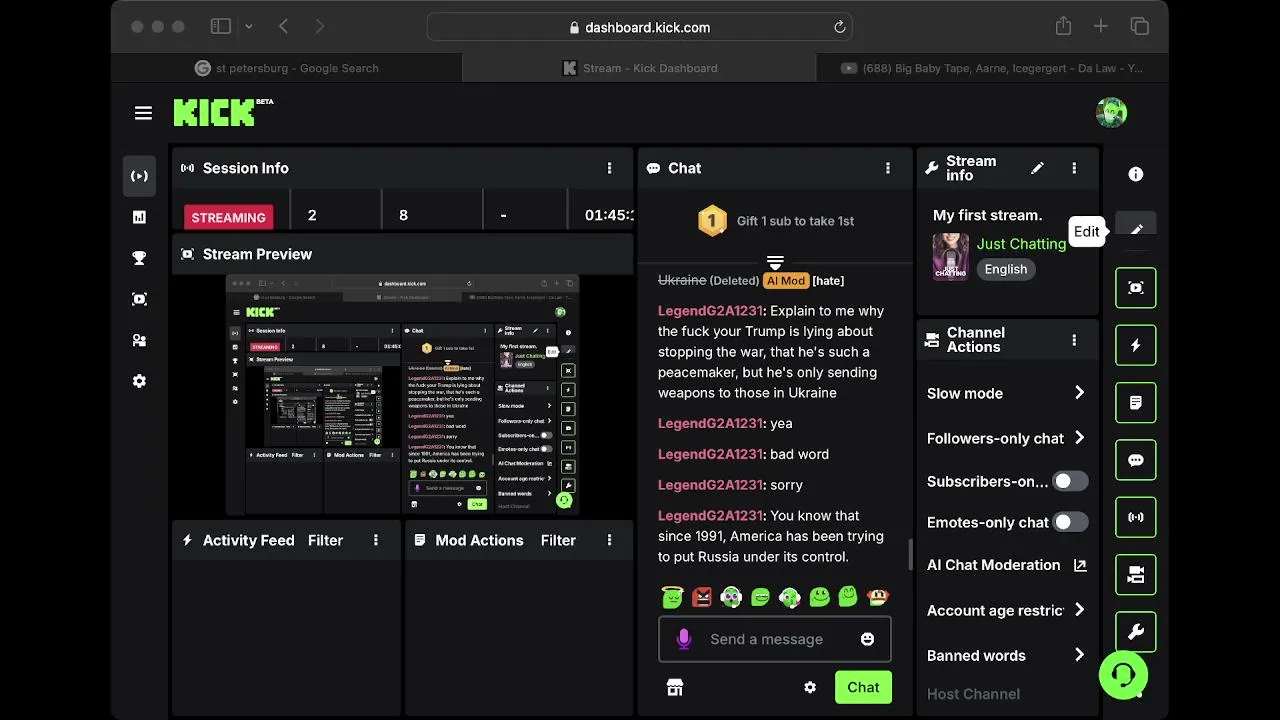Switch to Stream - Kick Dashboard tab
The image size is (1280, 720).
click(x=639, y=68)
